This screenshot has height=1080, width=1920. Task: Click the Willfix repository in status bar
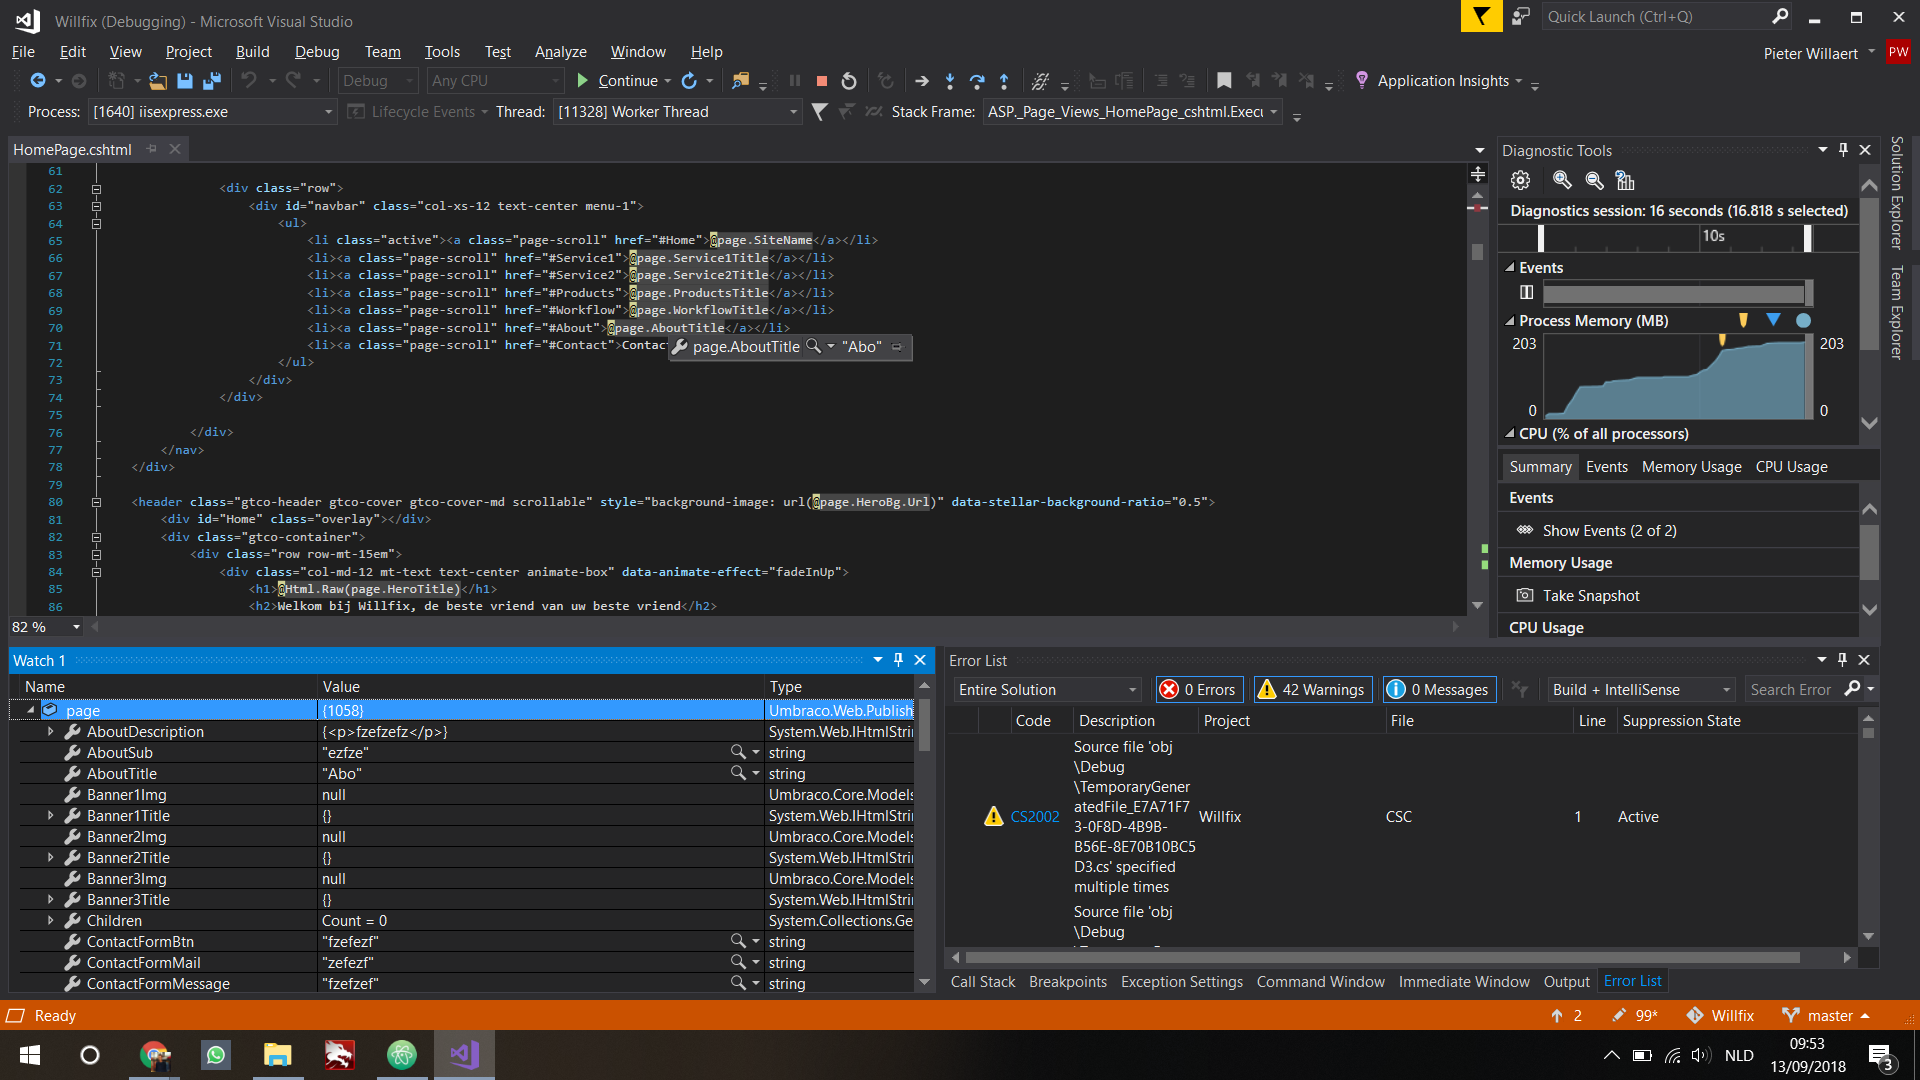click(1720, 1016)
